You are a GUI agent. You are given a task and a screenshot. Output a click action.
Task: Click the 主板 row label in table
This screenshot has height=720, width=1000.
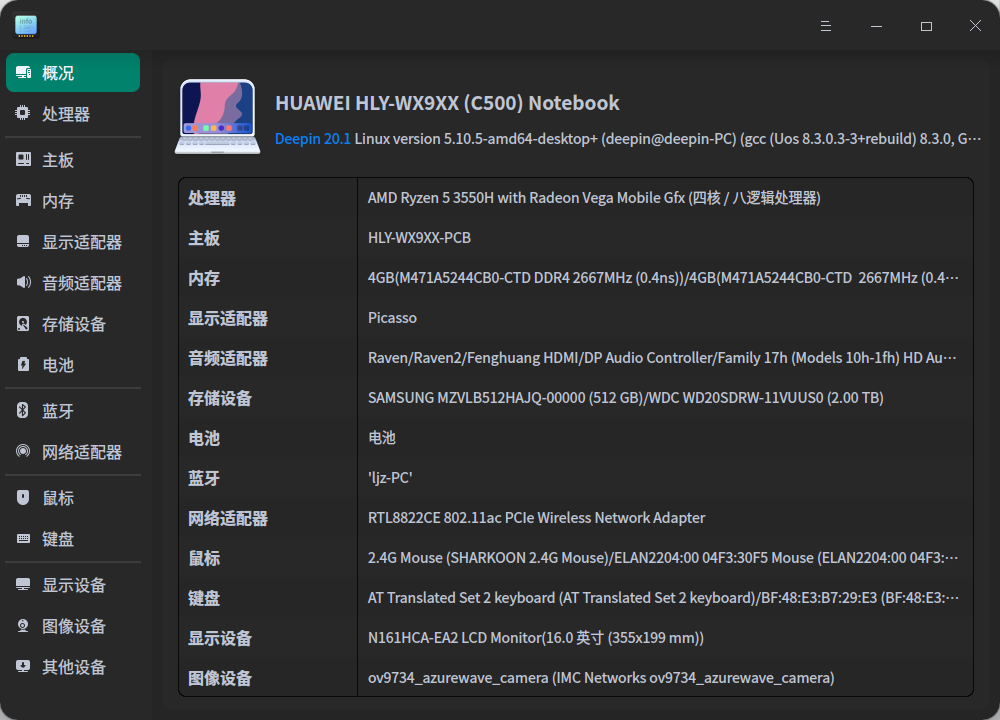(204, 239)
